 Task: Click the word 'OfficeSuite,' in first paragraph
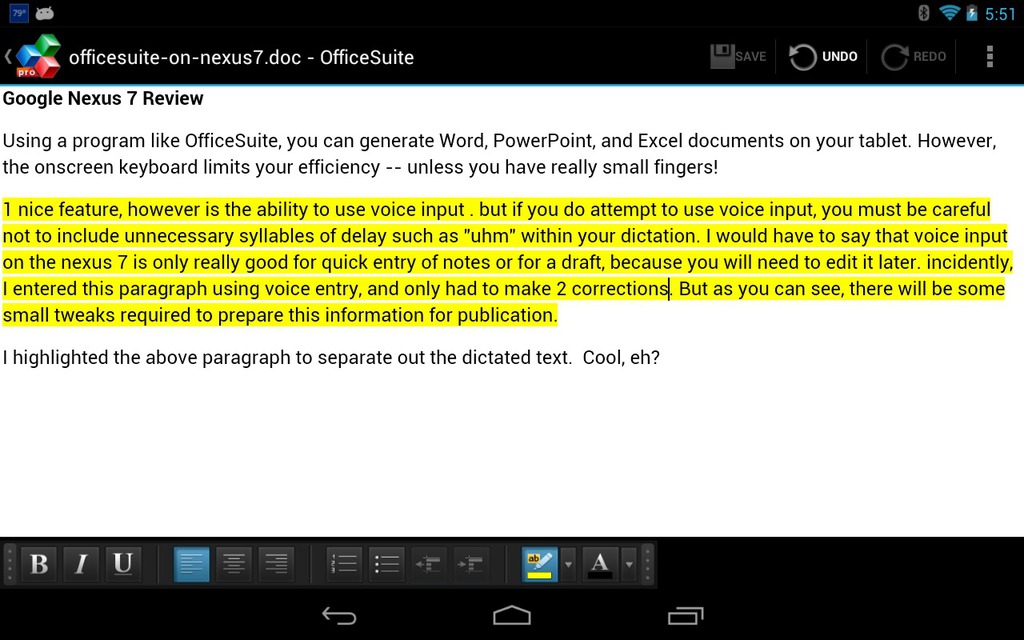pos(233,141)
